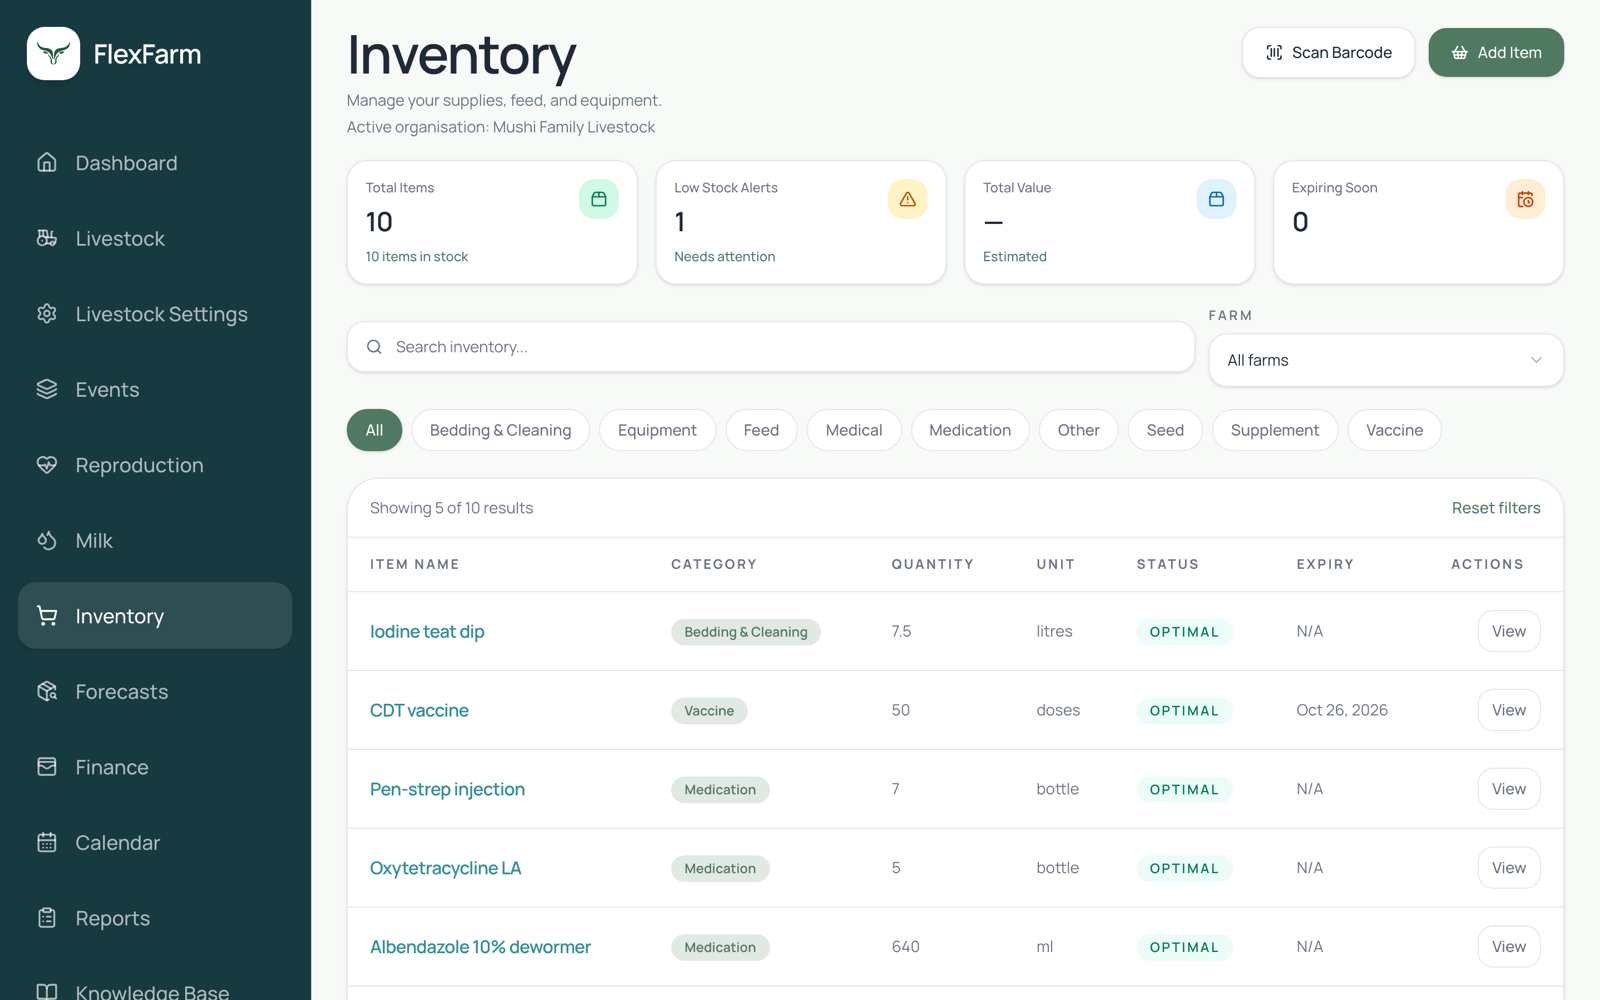Go to Dashboard in sidebar
This screenshot has height=1000, width=1600.
point(155,162)
